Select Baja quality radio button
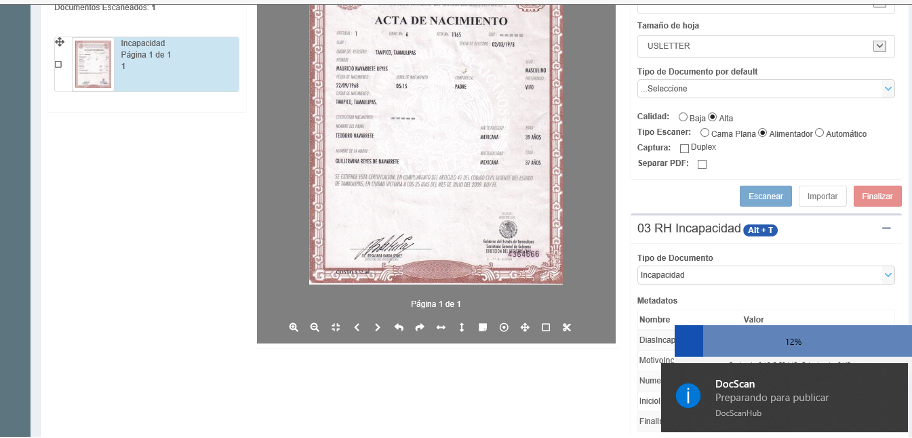Screen dimensions: 912x438 [683, 117]
